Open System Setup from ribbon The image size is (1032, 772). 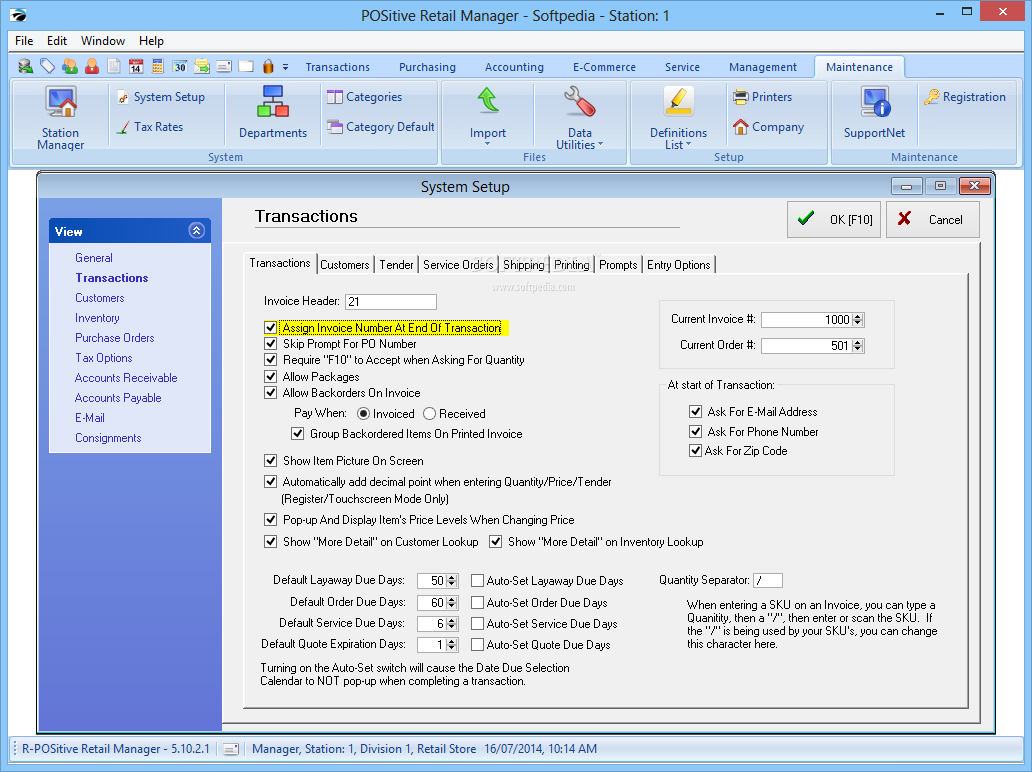[x=161, y=97]
